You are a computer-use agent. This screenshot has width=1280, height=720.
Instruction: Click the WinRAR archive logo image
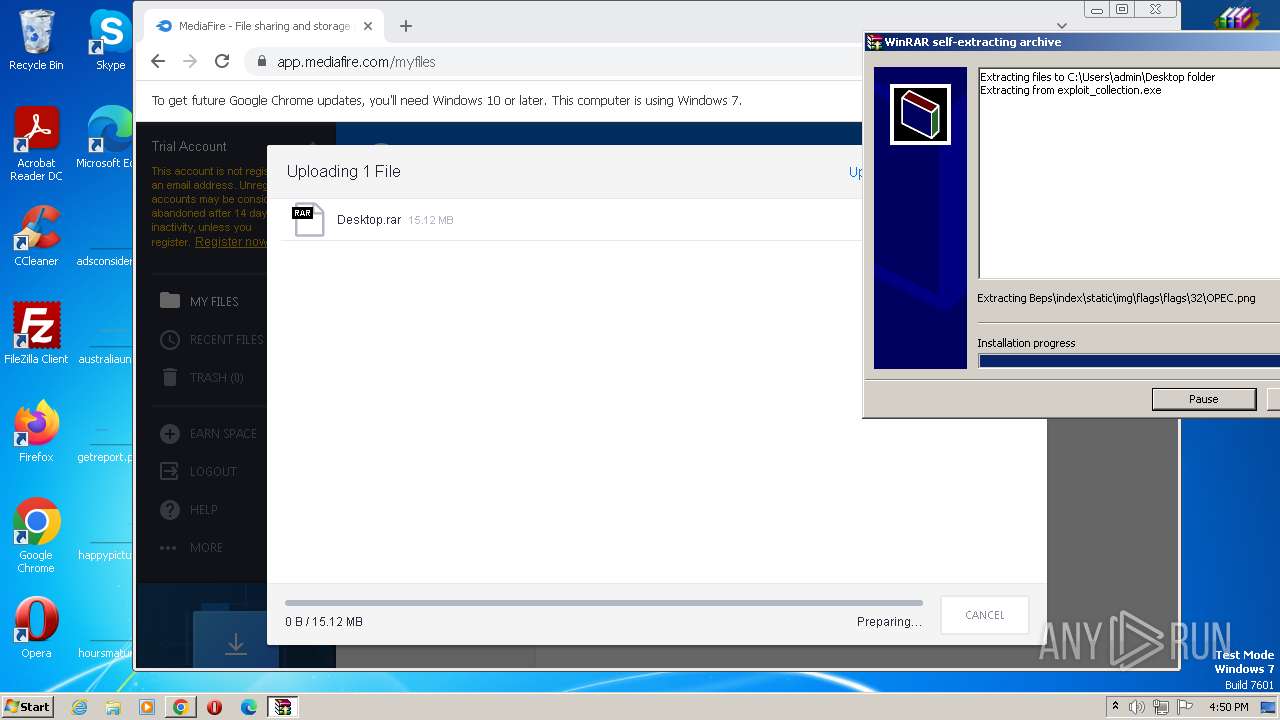click(920, 114)
